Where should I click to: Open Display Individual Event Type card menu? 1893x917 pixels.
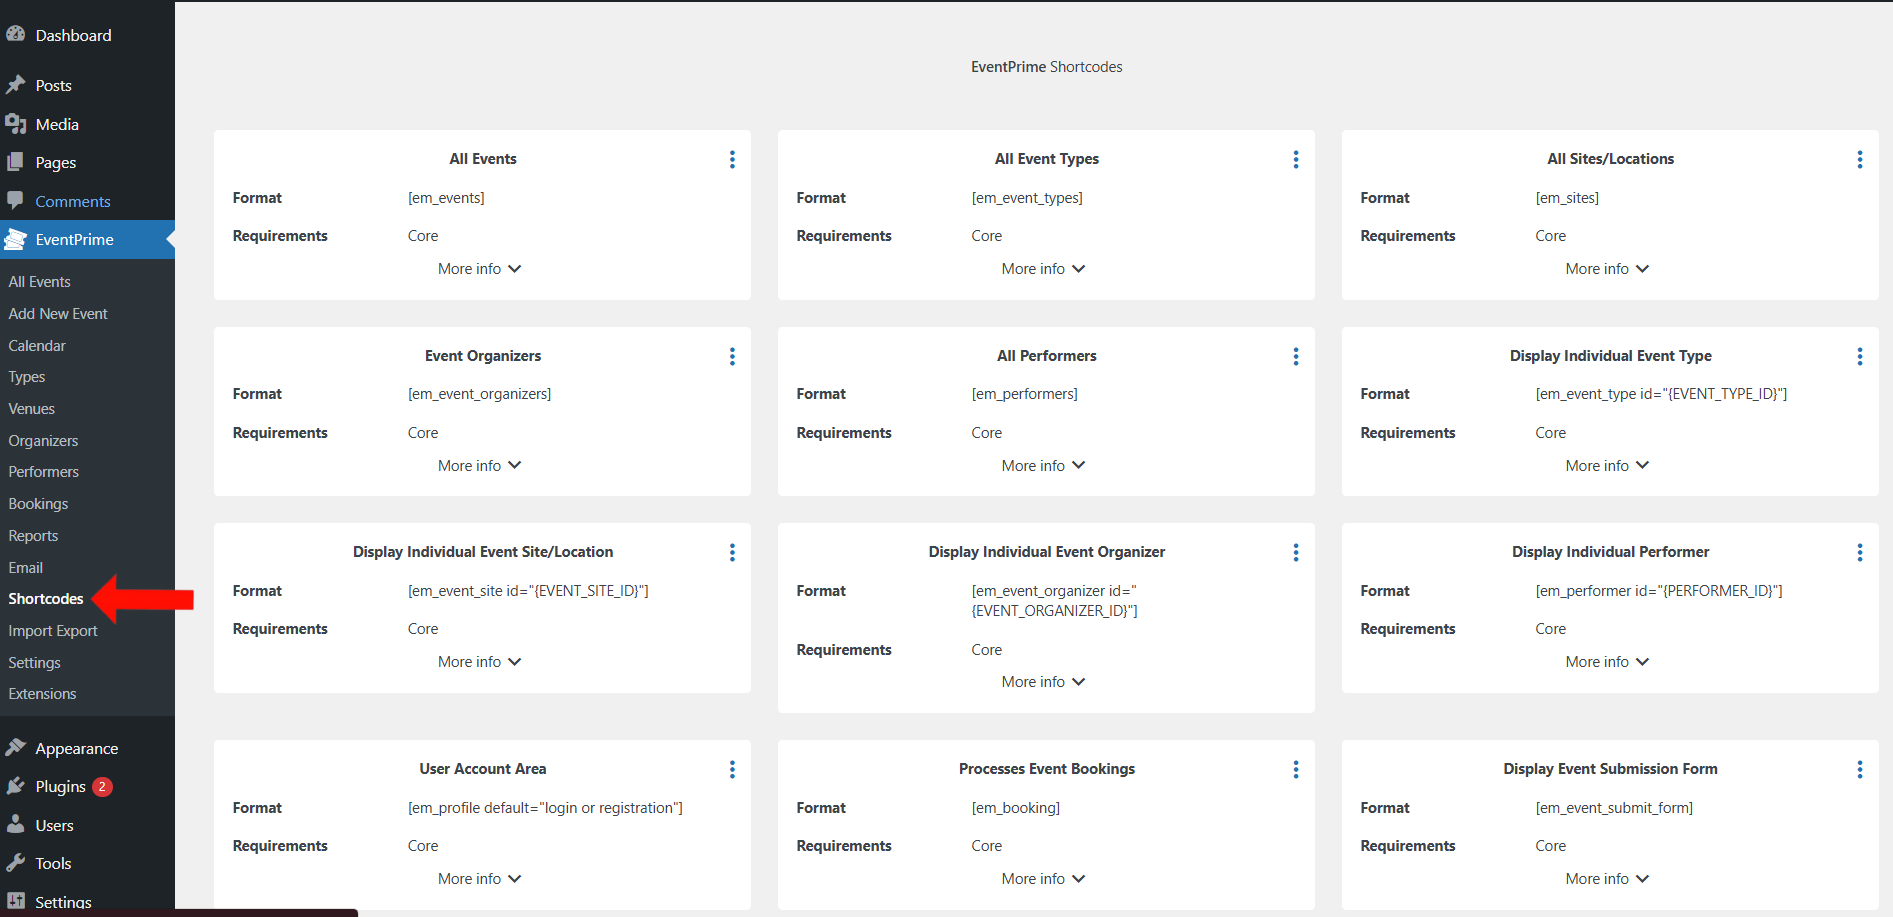(1860, 357)
